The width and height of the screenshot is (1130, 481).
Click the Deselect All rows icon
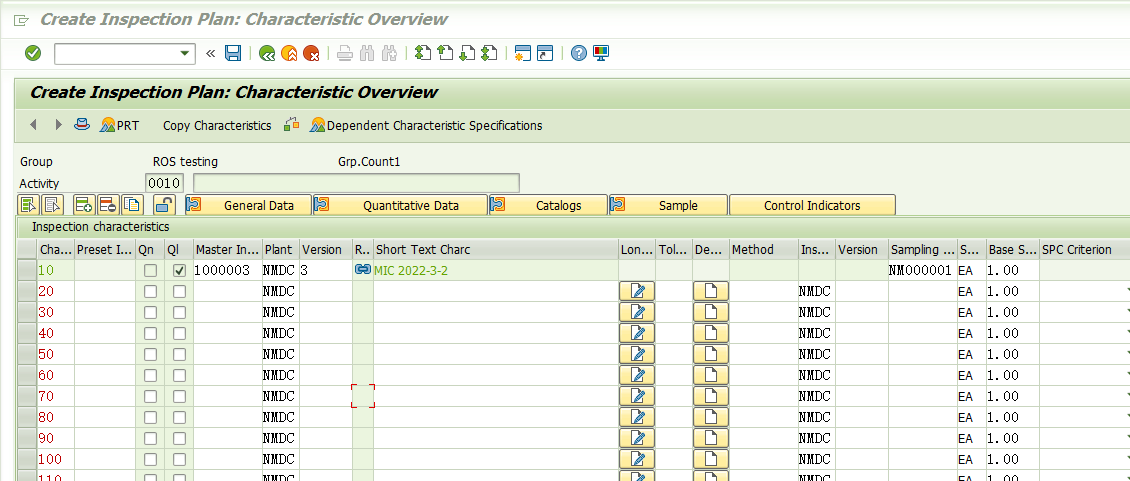(x=53, y=205)
